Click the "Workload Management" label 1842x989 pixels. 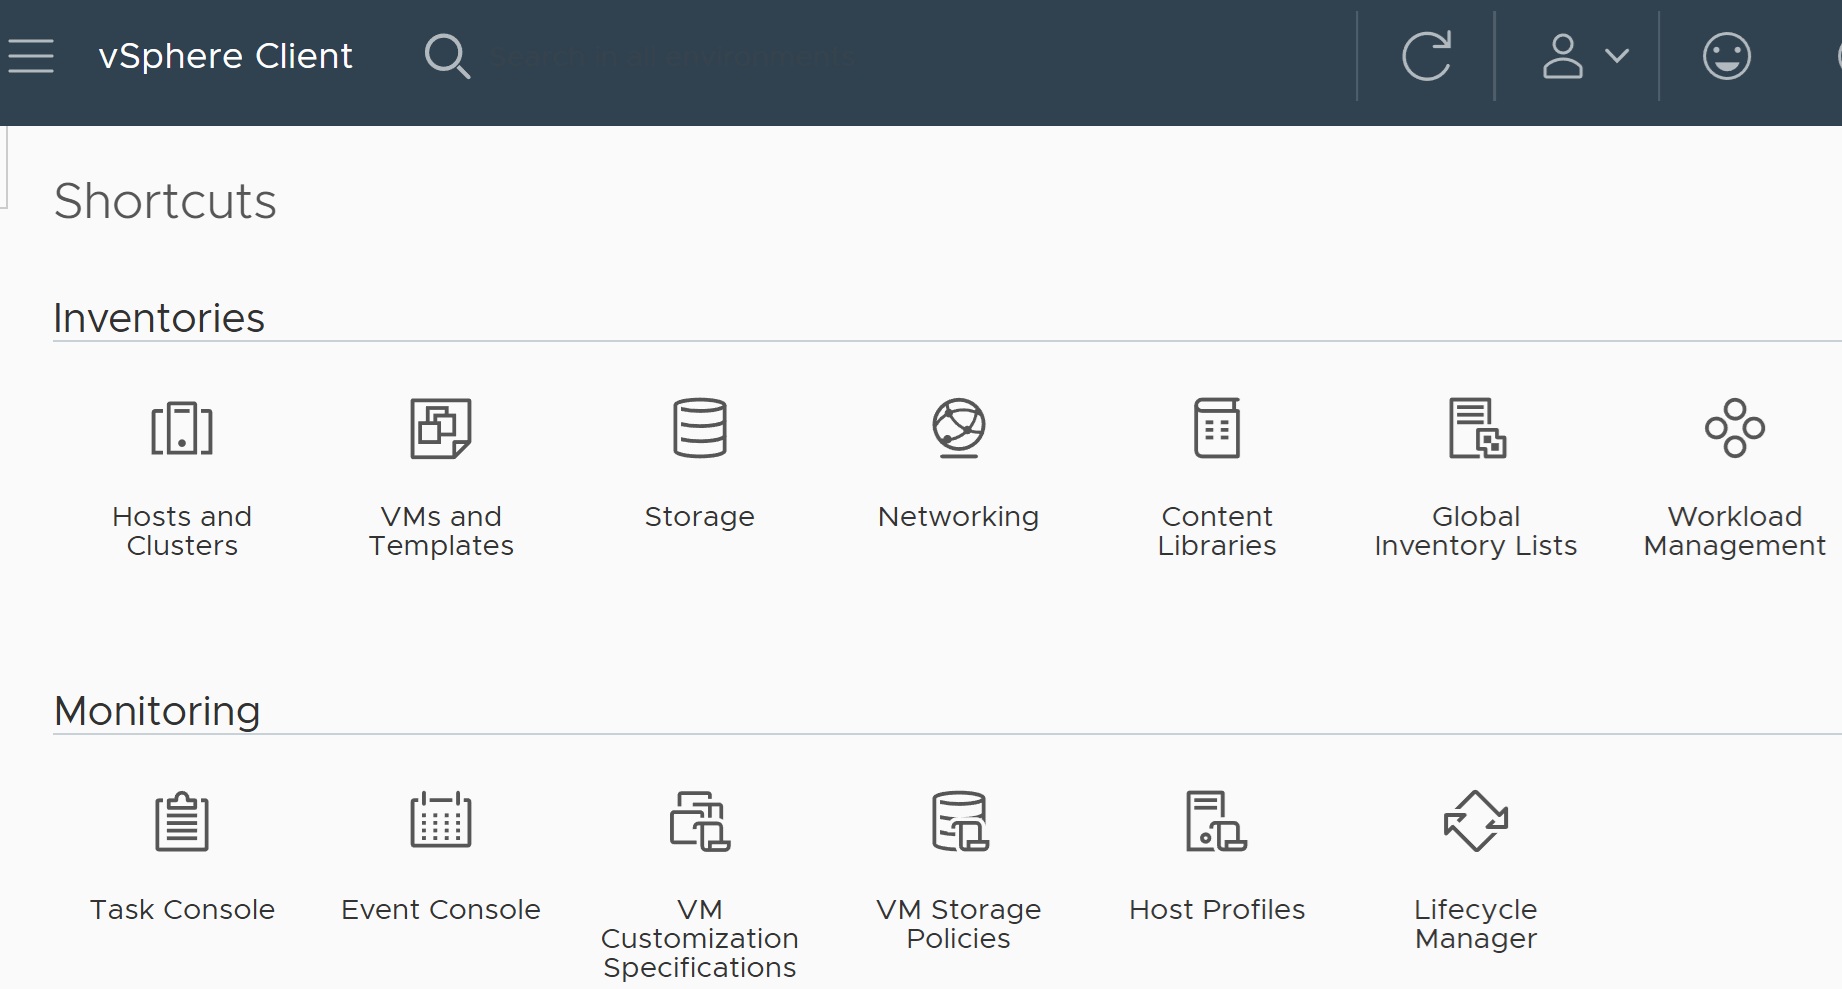pyautogui.click(x=1735, y=531)
